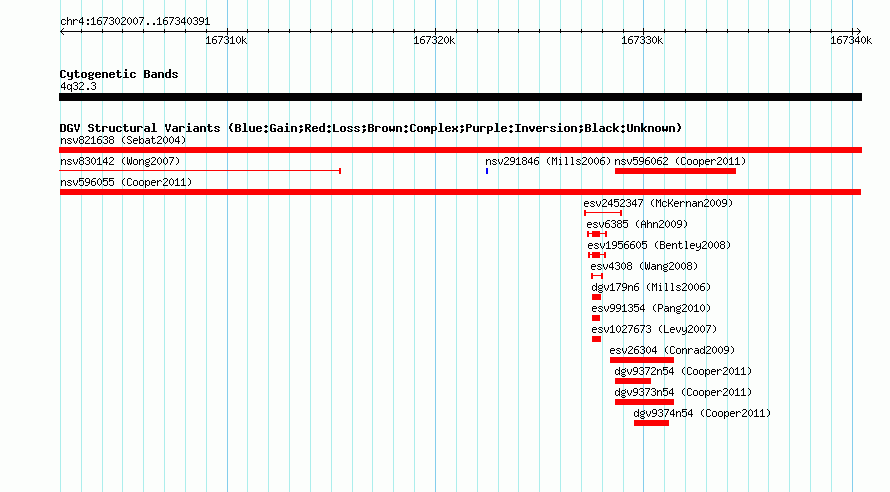Click the nsv821638 (Sebat2004) variant label
This screenshot has width=890, height=492.
(123, 140)
